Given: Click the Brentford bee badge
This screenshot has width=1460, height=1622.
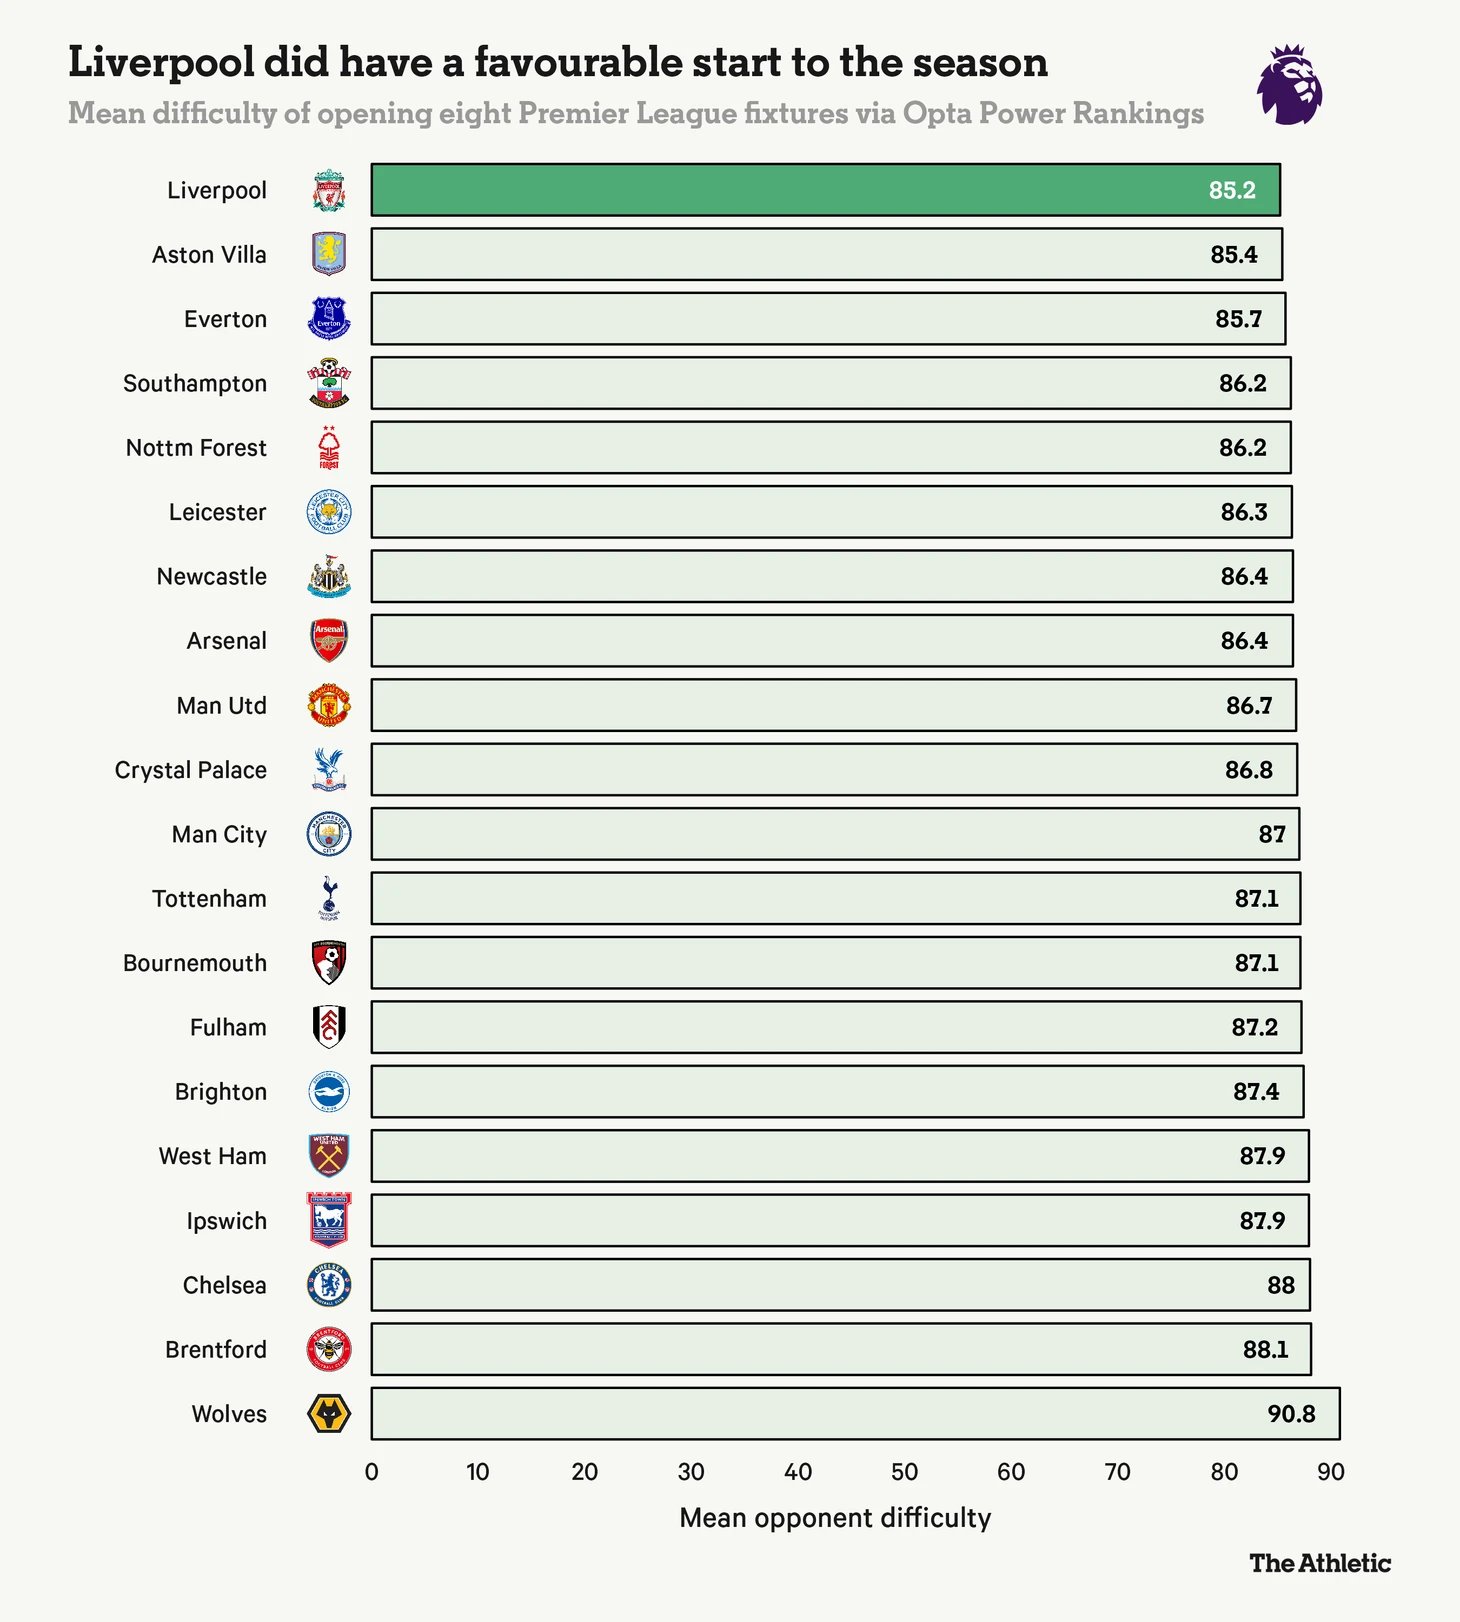Looking at the screenshot, I should [x=329, y=1350].
